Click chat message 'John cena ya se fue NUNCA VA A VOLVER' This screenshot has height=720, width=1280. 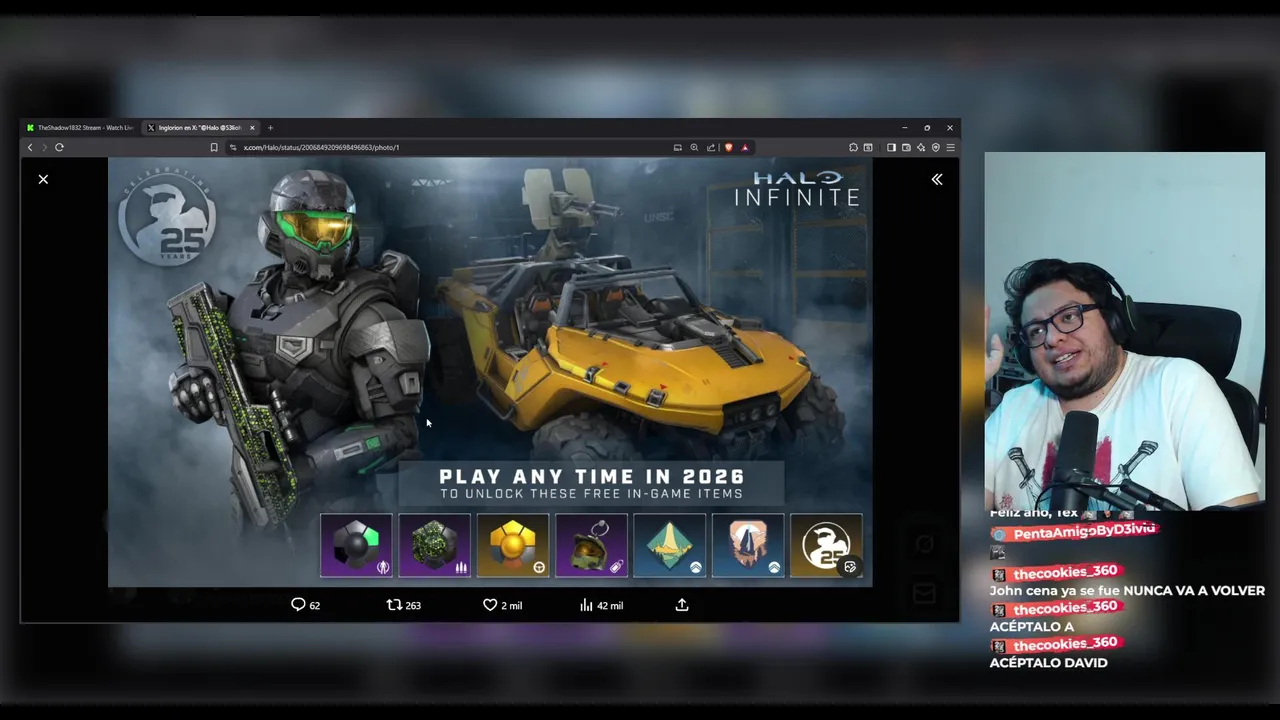coord(1127,591)
